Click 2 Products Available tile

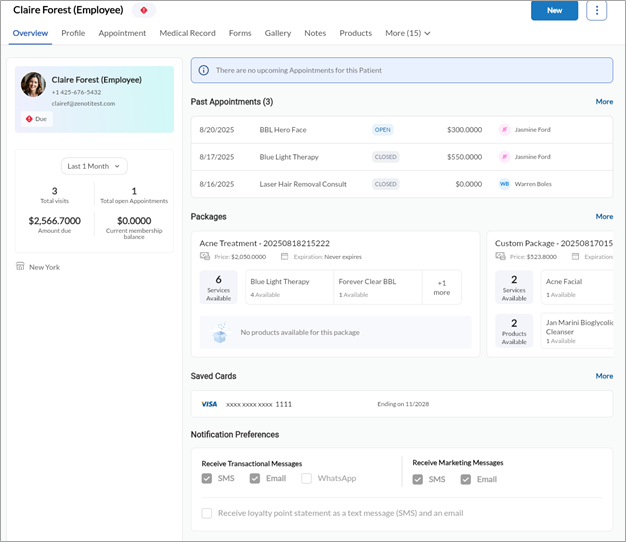pos(514,331)
